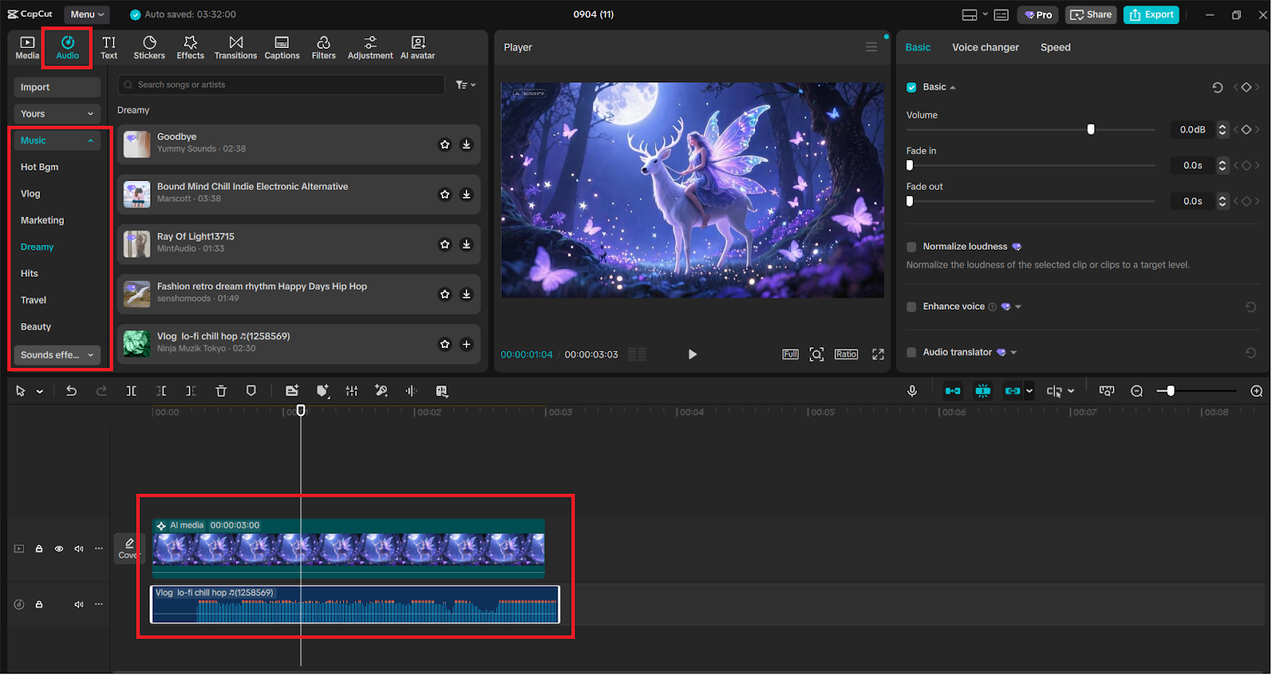This screenshot has width=1280, height=676.
Task: Open the Menu dropdown
Action: tap(88, 14)
